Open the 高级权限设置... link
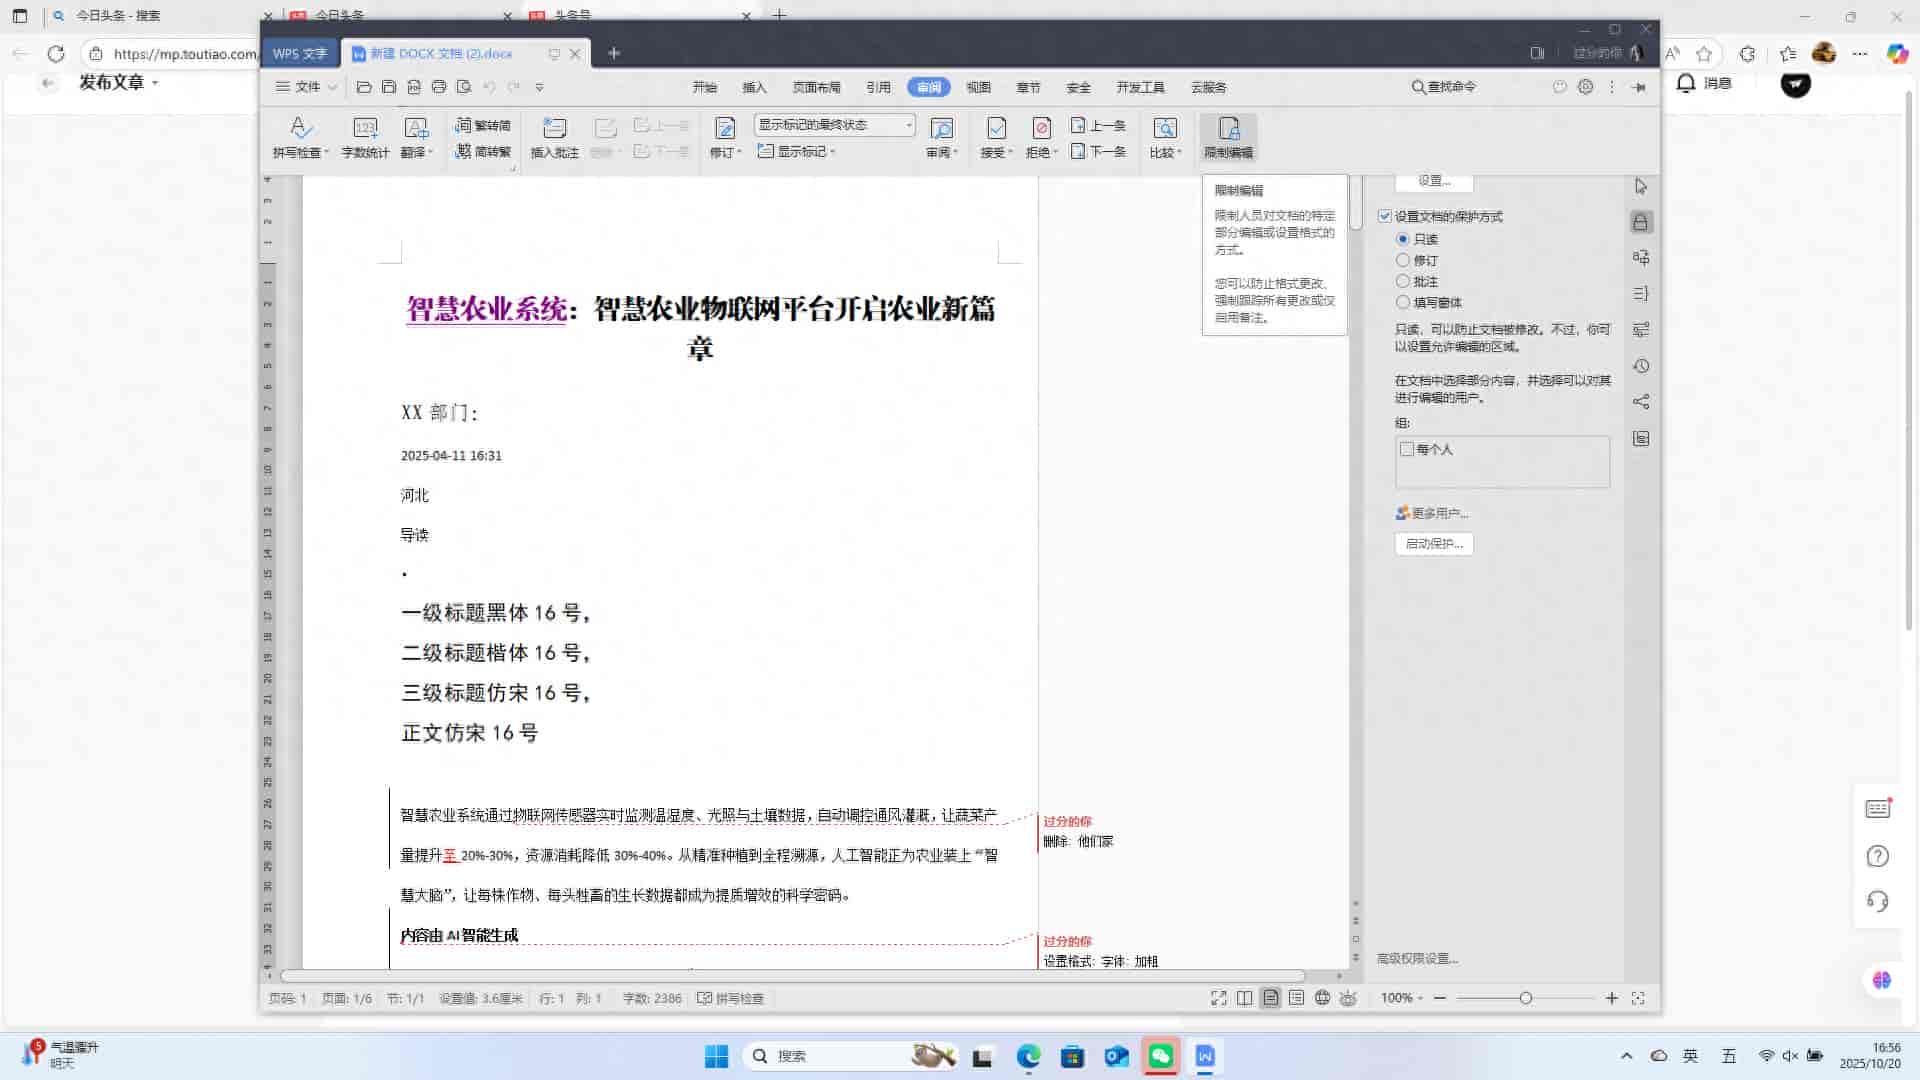 pyautogui.click(x=1417, y=958)
